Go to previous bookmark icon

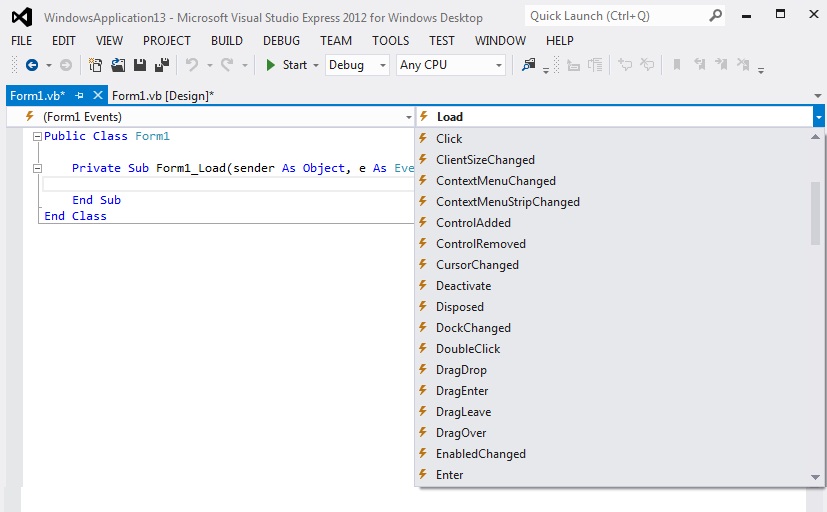coord(699,65)
